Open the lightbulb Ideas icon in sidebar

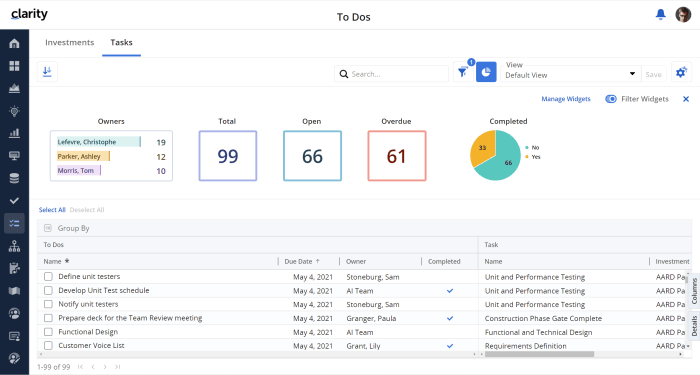(x=14, y=111)
